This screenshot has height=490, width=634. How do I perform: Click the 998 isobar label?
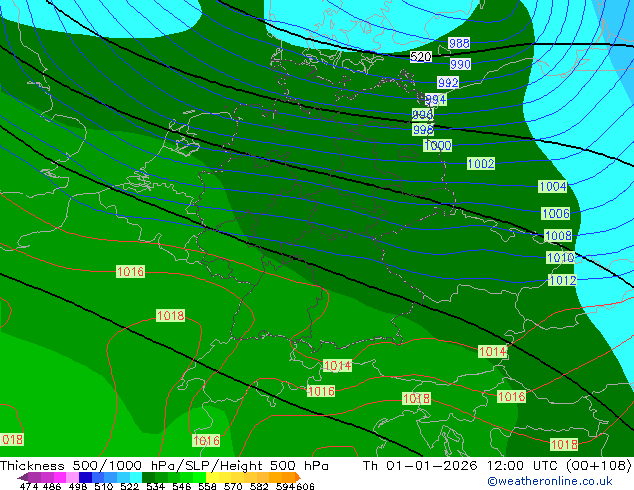pos(423,130)
